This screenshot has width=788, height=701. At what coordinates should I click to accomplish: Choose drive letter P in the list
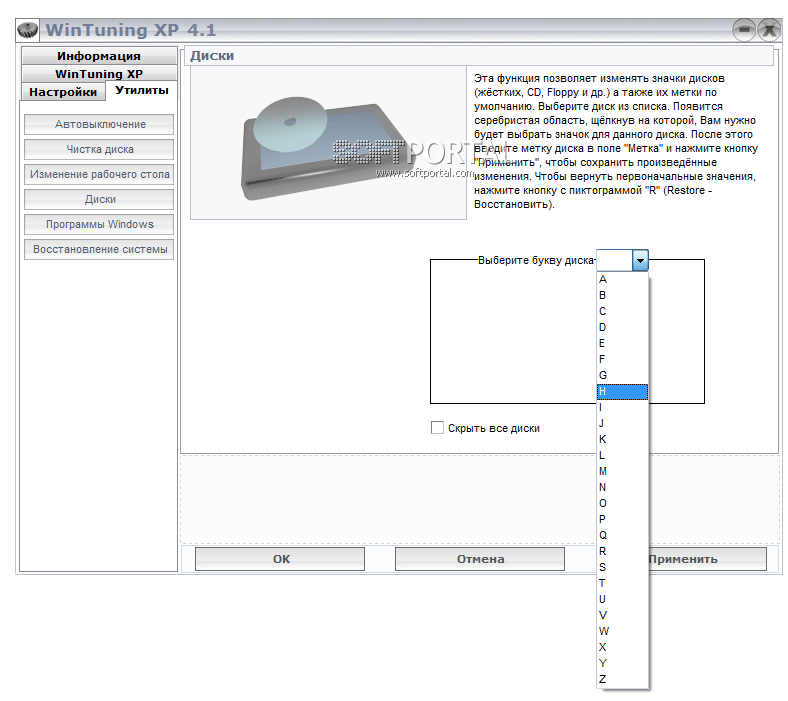click(x=622, y=519)
